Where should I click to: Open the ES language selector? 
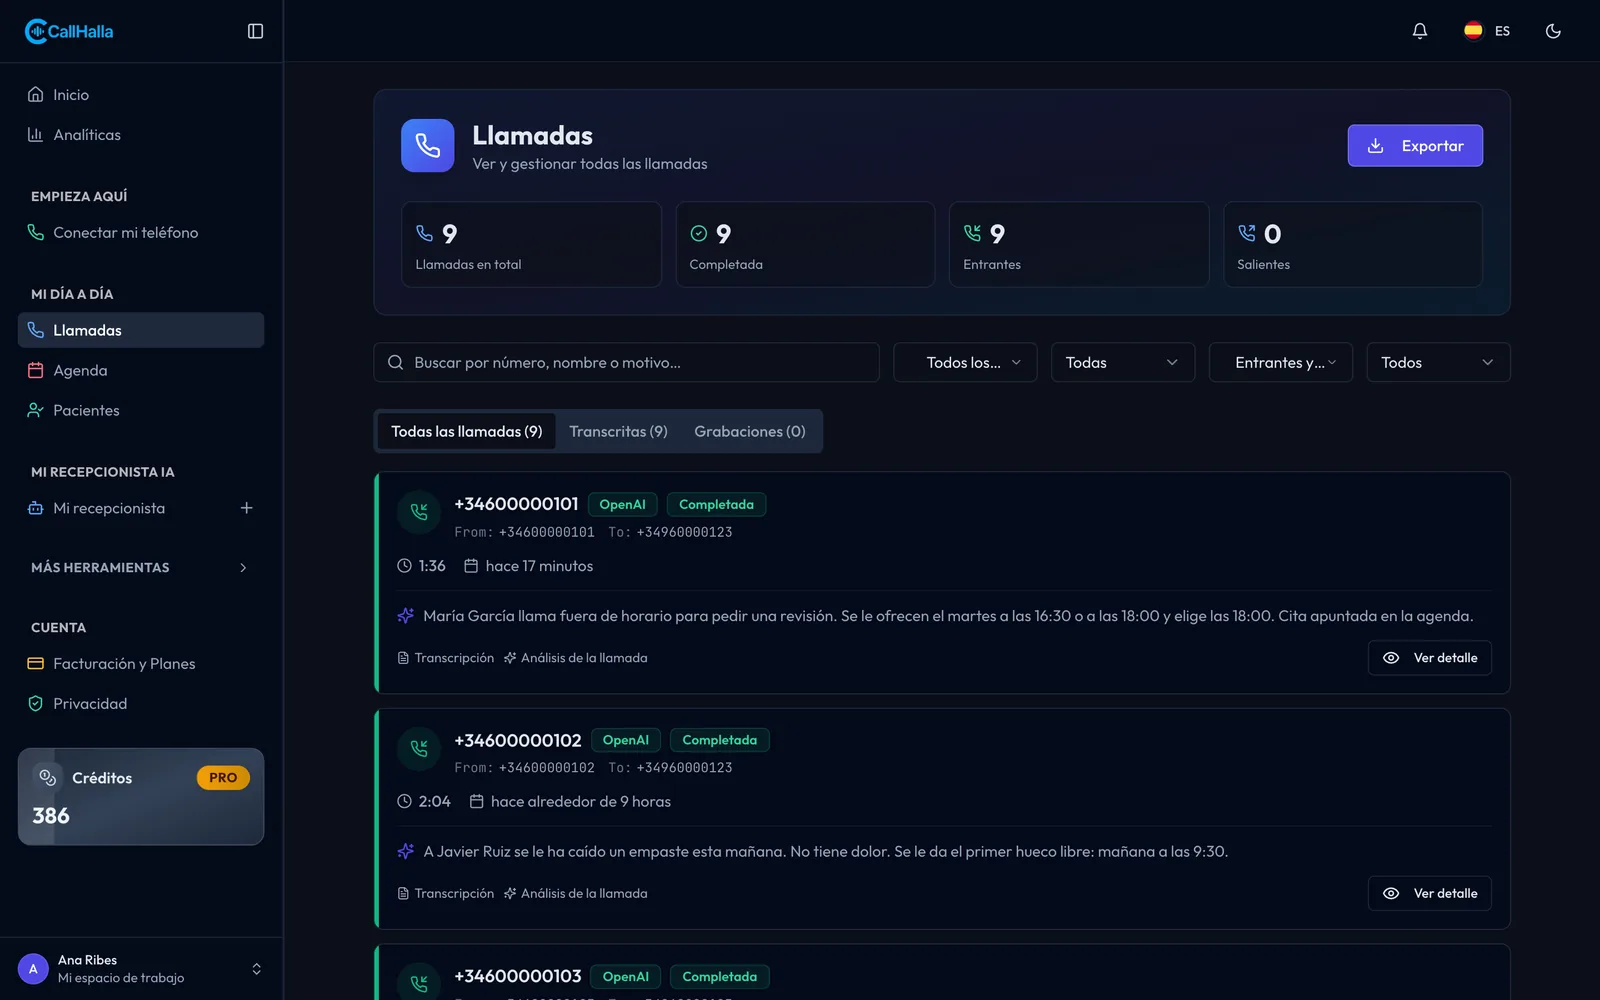[x=1487, y=31]
